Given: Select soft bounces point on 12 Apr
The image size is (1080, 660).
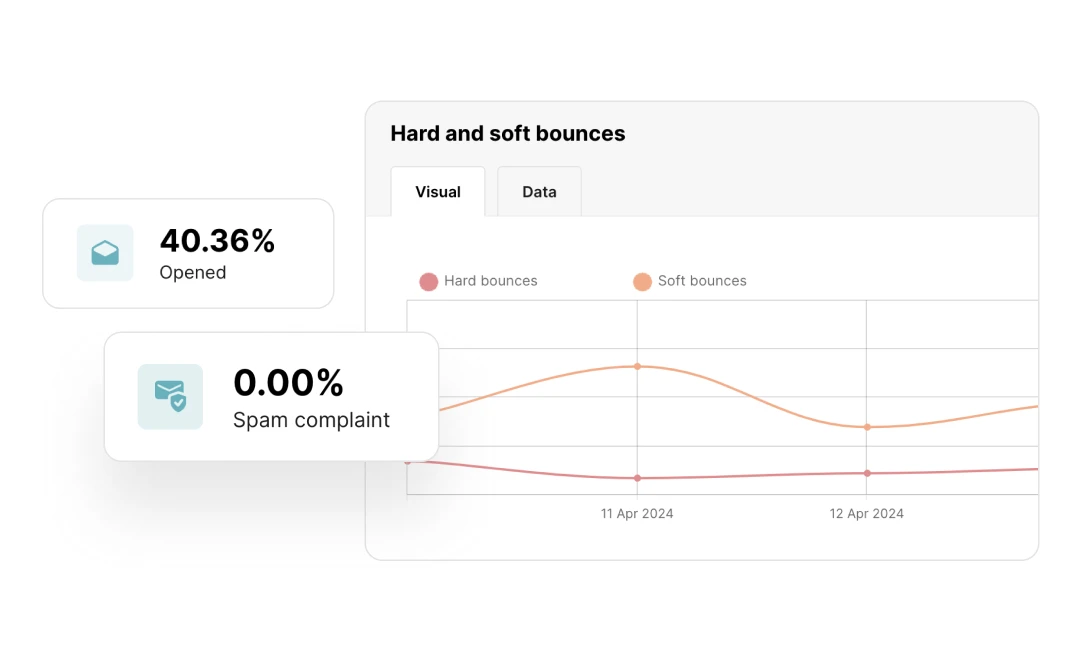Looking at the screenshot, I should point(867,427).
